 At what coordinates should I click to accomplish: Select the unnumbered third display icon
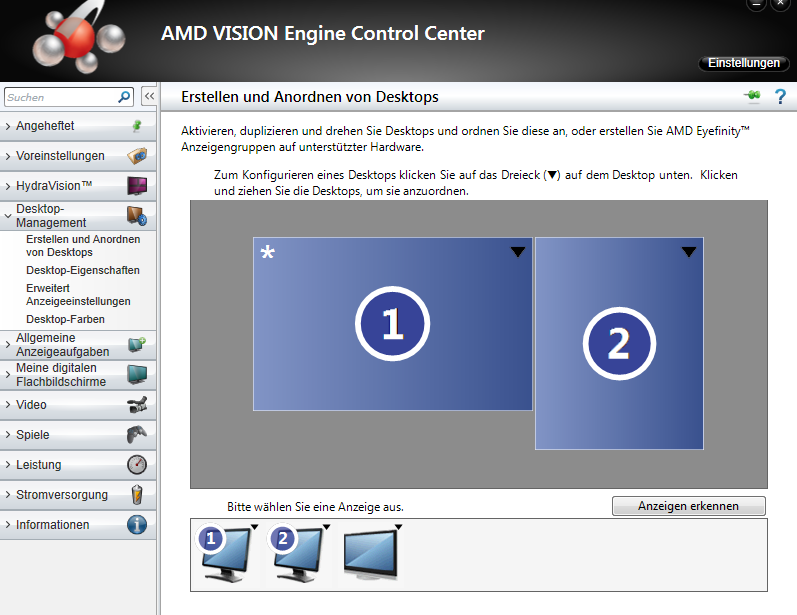[370, 554]
